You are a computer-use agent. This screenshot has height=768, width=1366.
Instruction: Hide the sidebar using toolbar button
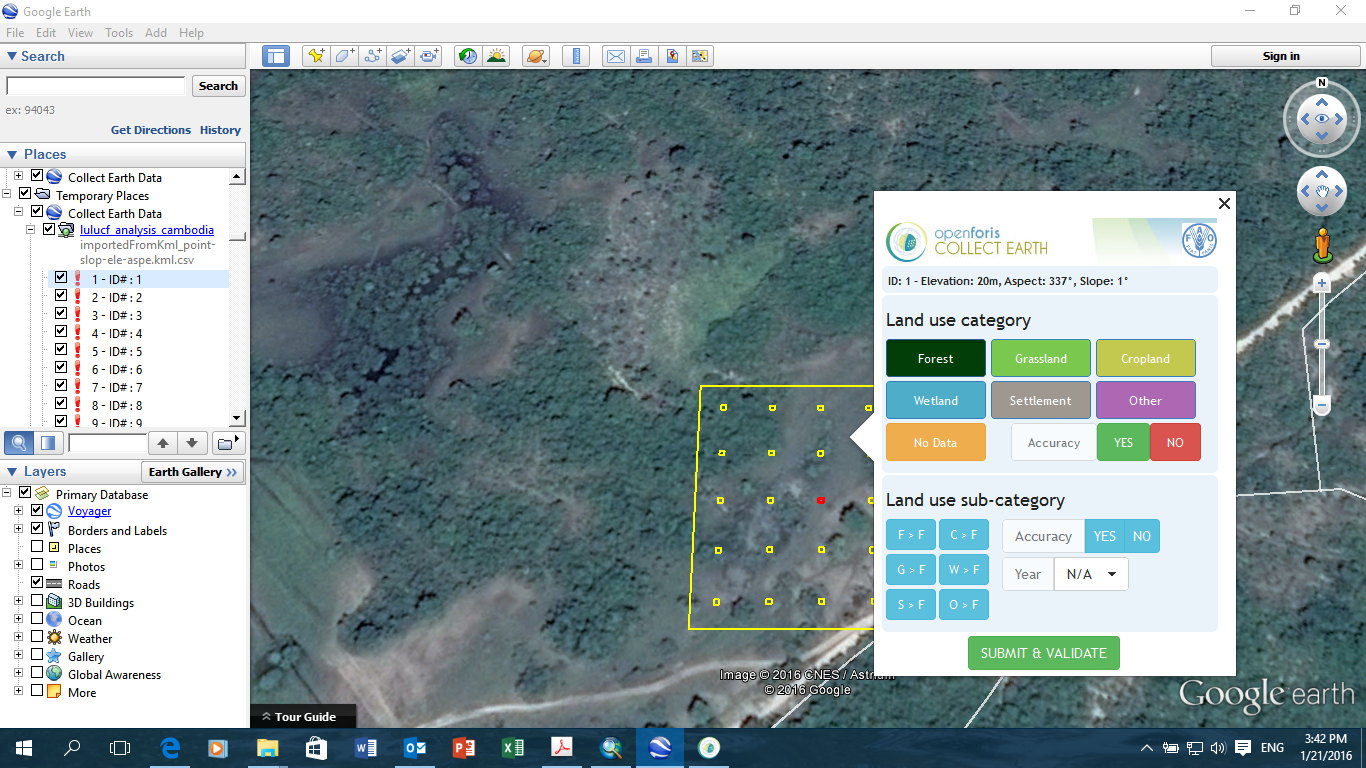276,56
